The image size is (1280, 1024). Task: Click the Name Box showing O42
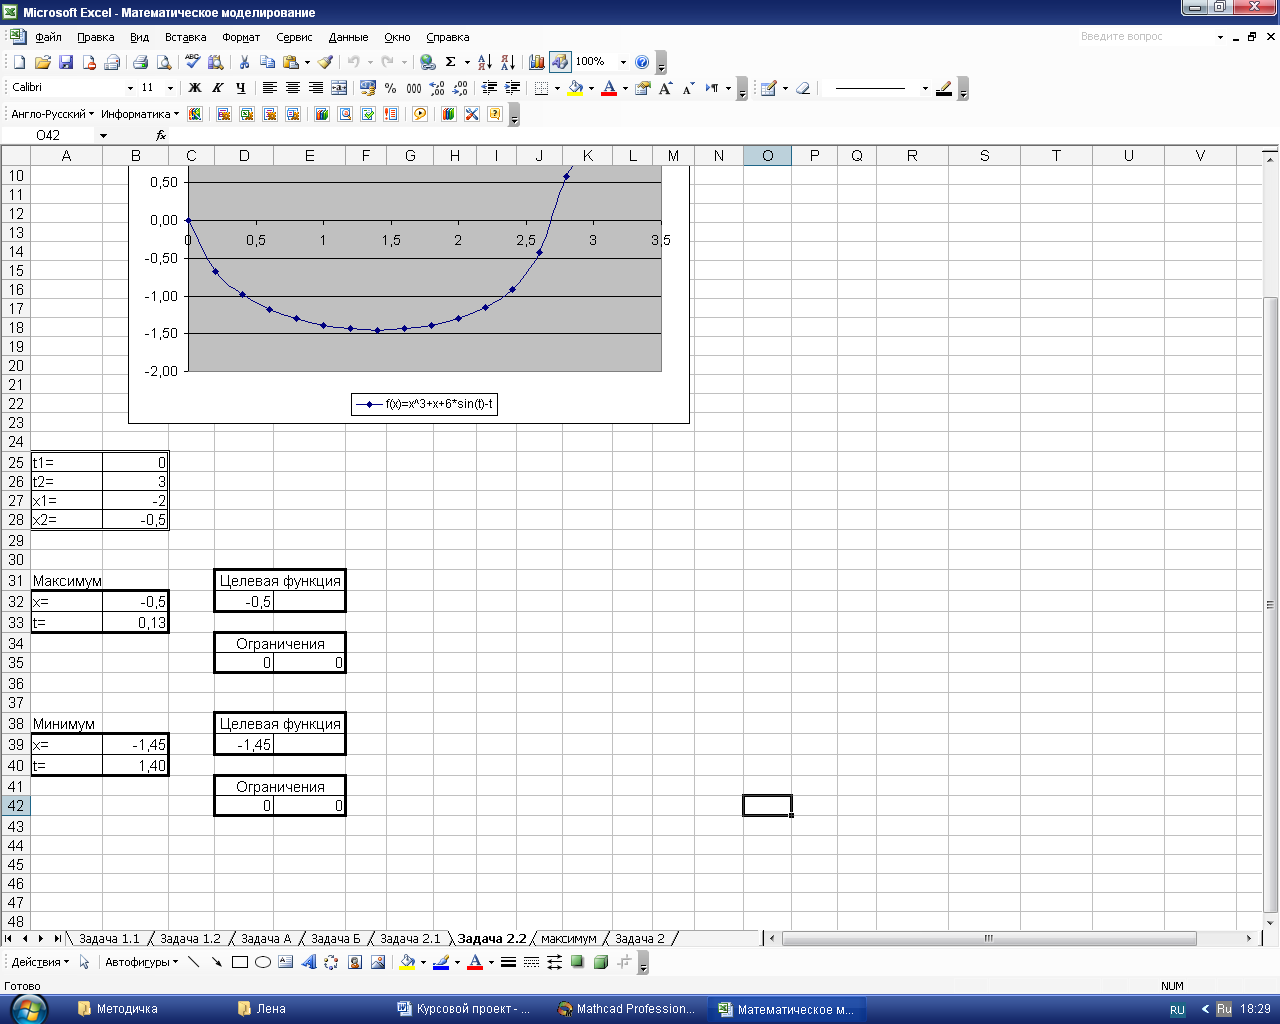(x=48, y=135)
